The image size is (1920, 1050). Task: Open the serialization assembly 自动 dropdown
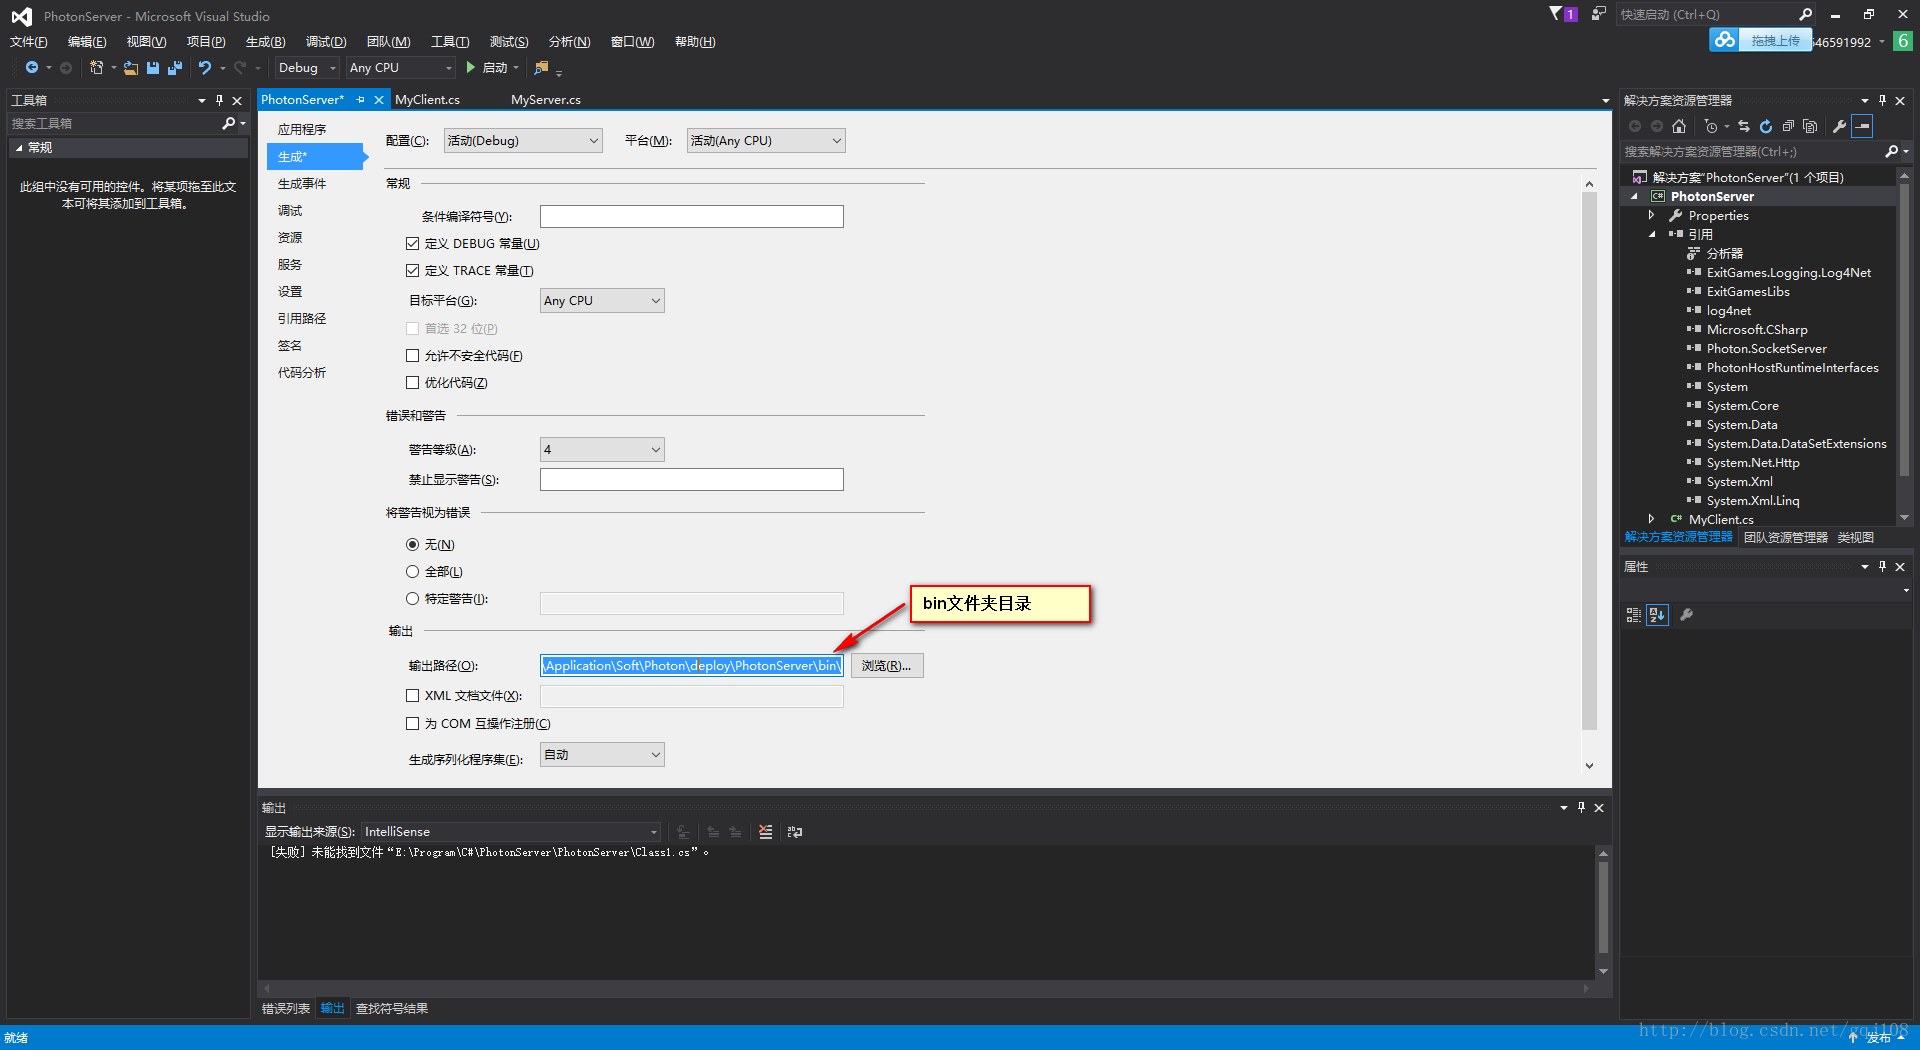tap(602, 755)
